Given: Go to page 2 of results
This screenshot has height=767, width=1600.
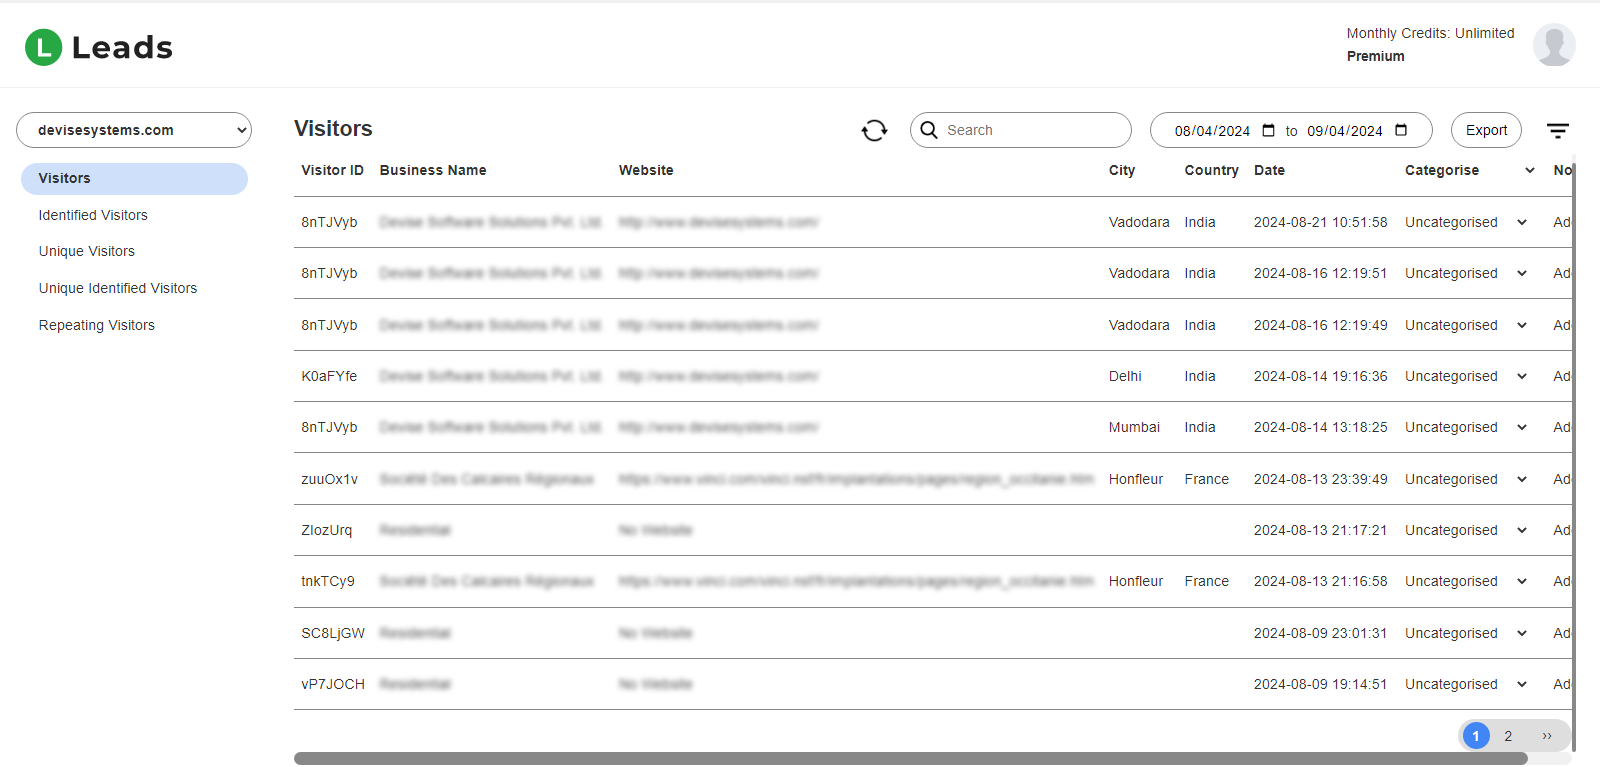Looking at the screenshot, I should tap(1508, 736).
